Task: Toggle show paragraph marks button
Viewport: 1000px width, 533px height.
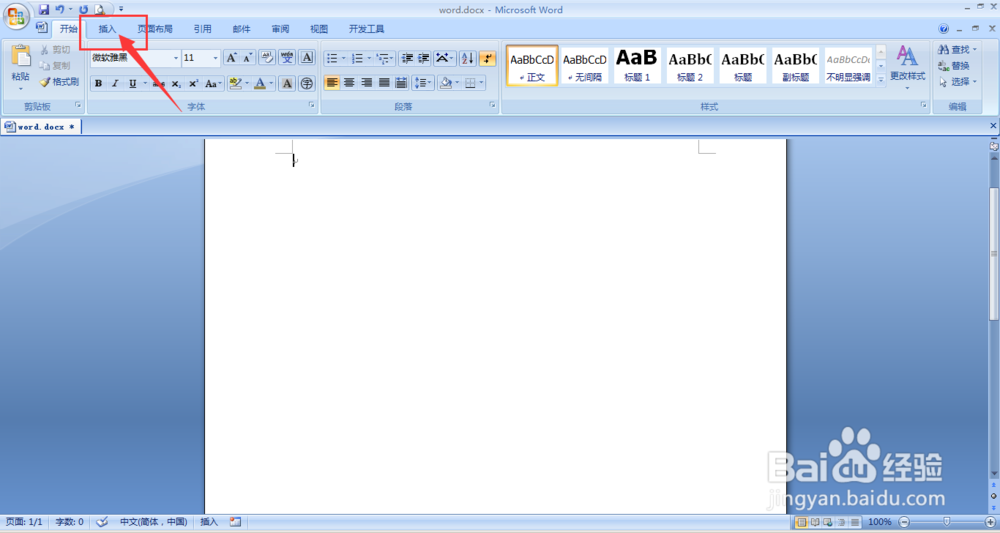Action: [487, 58]
